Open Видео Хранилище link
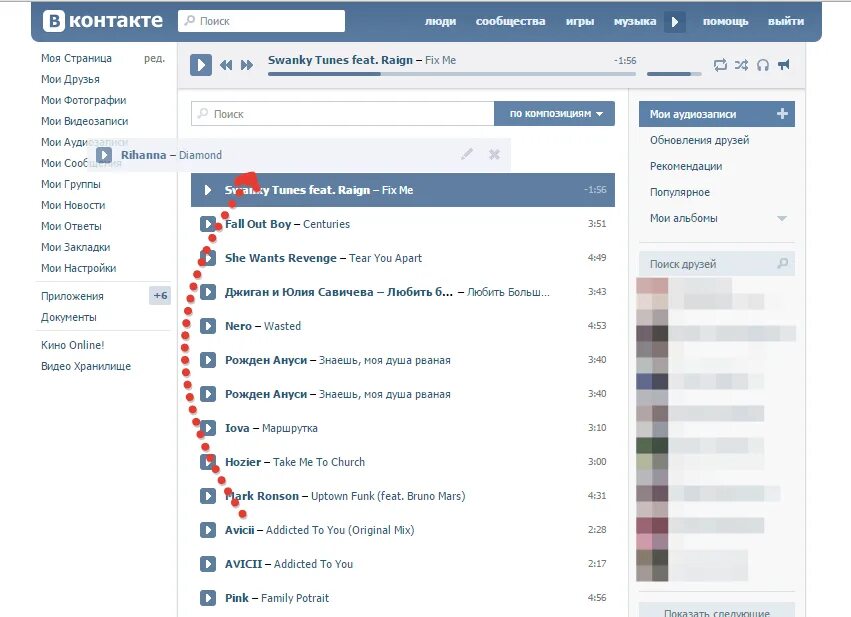 pos(86,366)
